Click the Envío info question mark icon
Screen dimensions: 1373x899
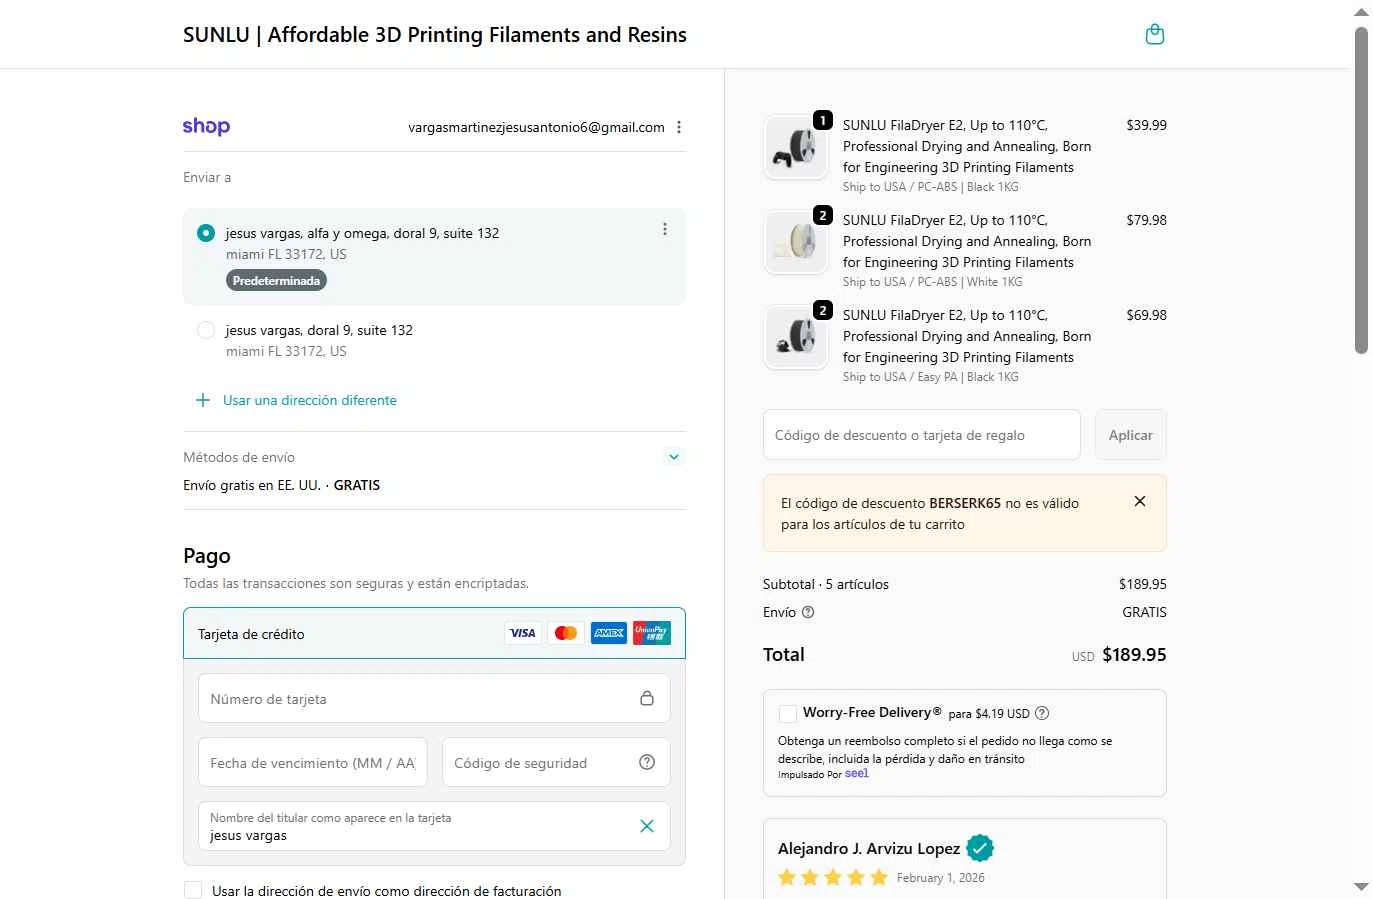[x=808, y=612]
